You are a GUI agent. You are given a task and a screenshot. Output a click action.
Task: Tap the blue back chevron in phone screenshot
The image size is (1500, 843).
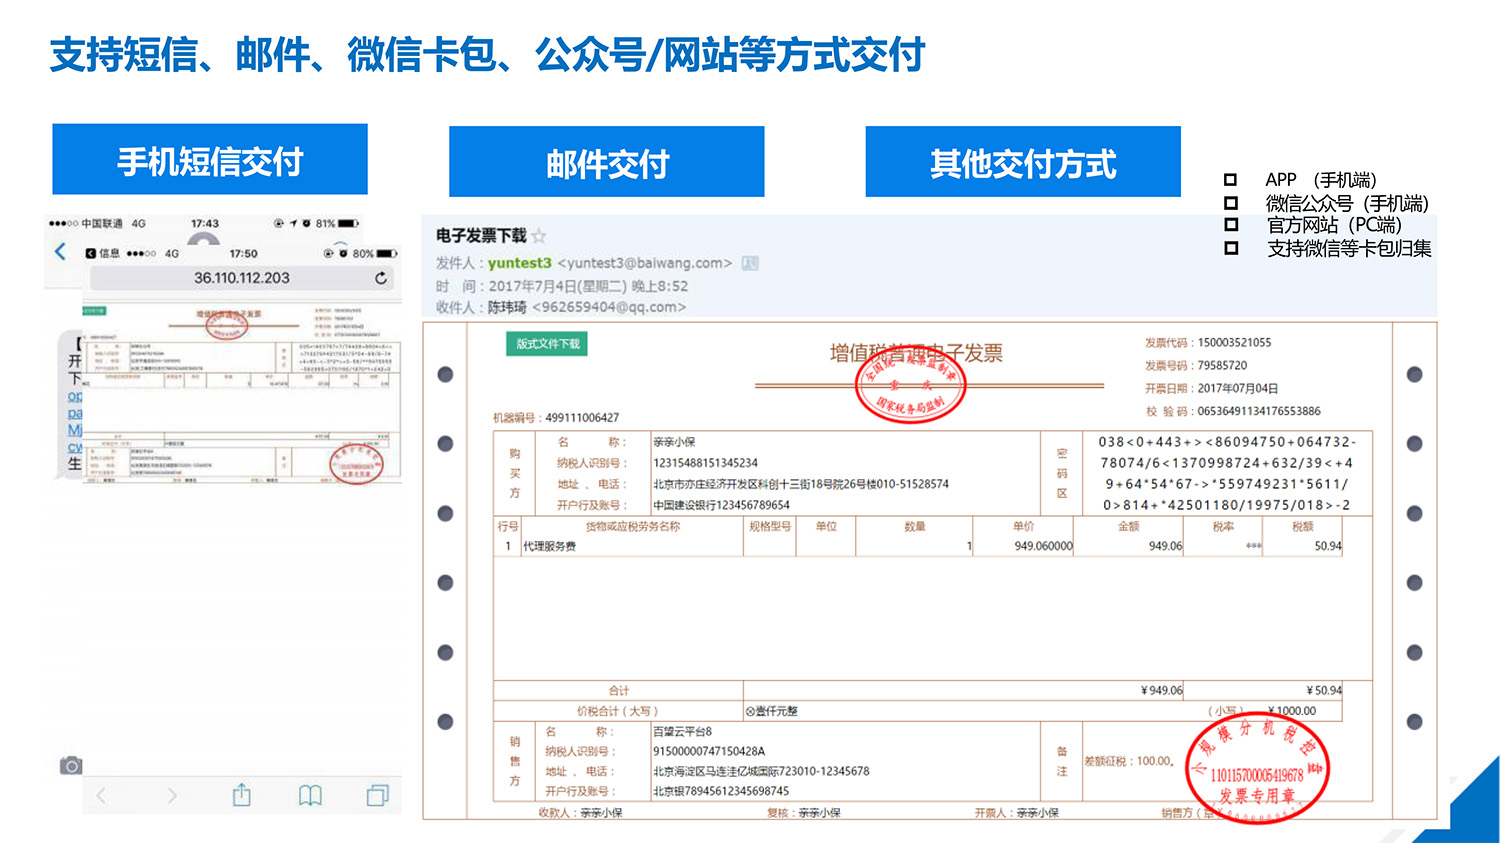[60, 251]
